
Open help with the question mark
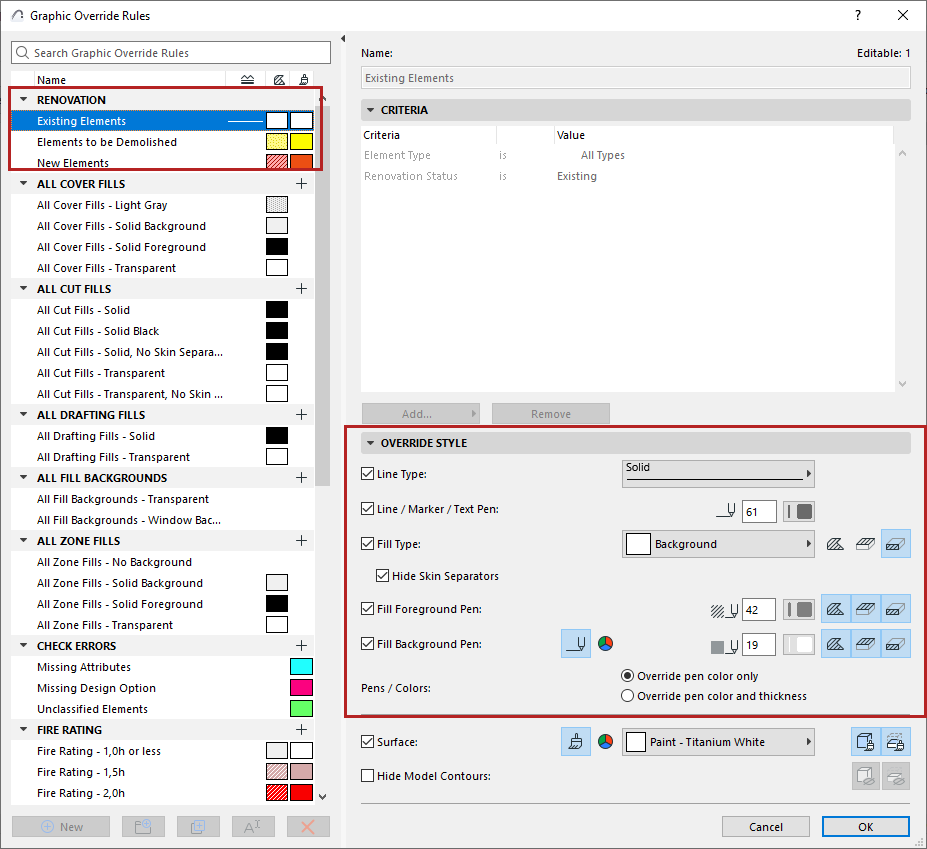tap(858, 15)
